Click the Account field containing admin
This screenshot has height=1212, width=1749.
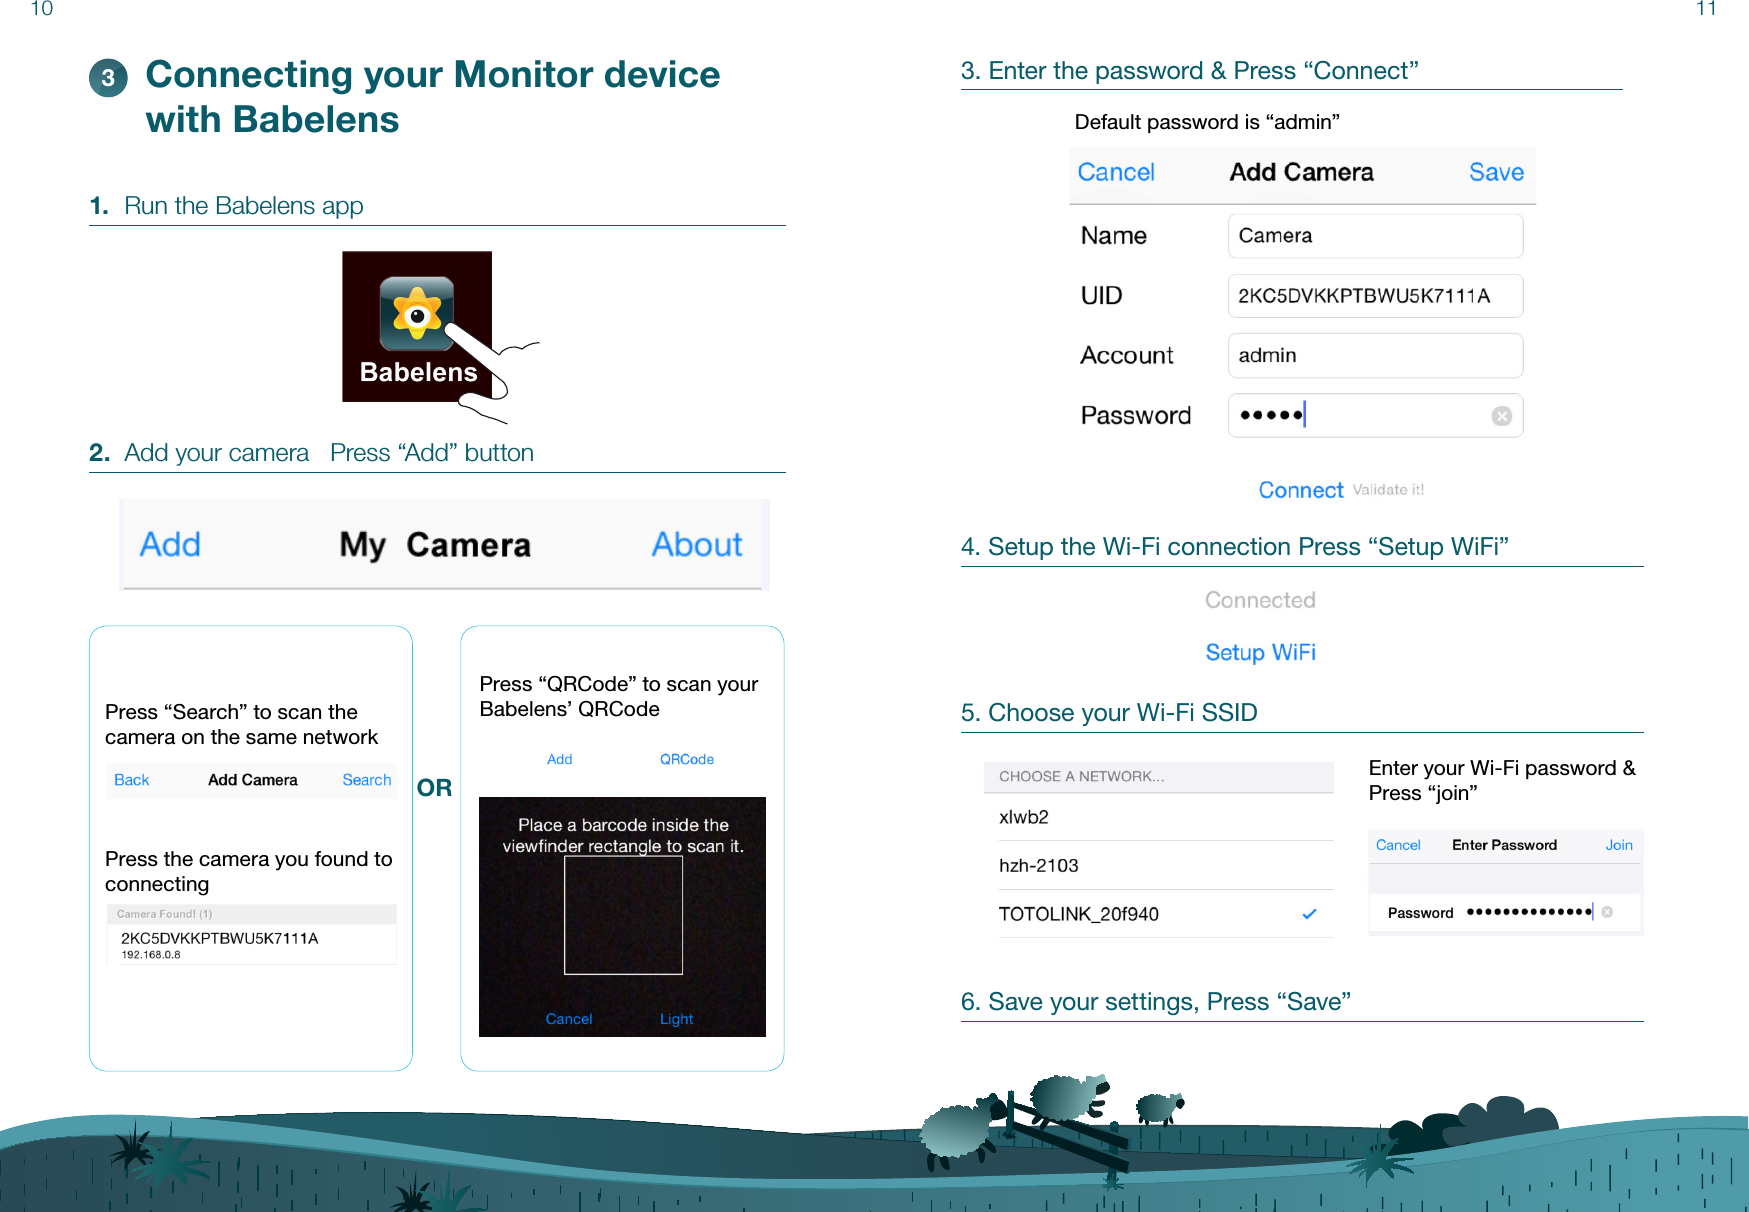click(1375, 356)
